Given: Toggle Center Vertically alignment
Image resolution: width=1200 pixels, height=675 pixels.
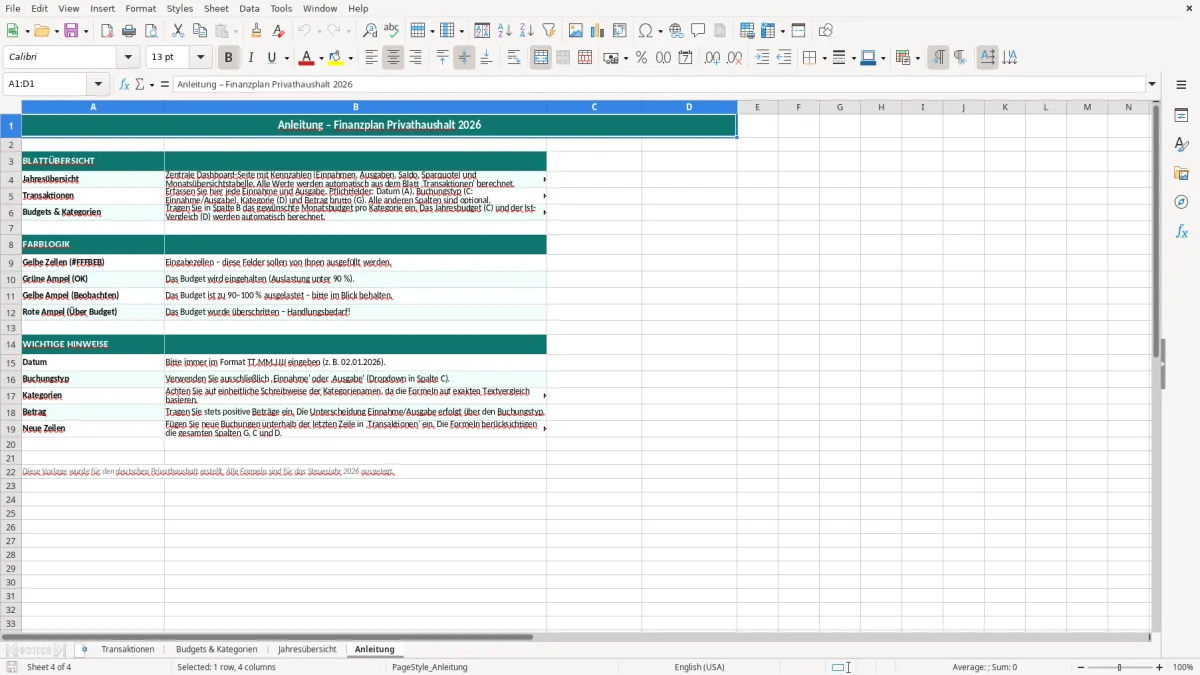Looking at the screenshot, I should 464,58.
